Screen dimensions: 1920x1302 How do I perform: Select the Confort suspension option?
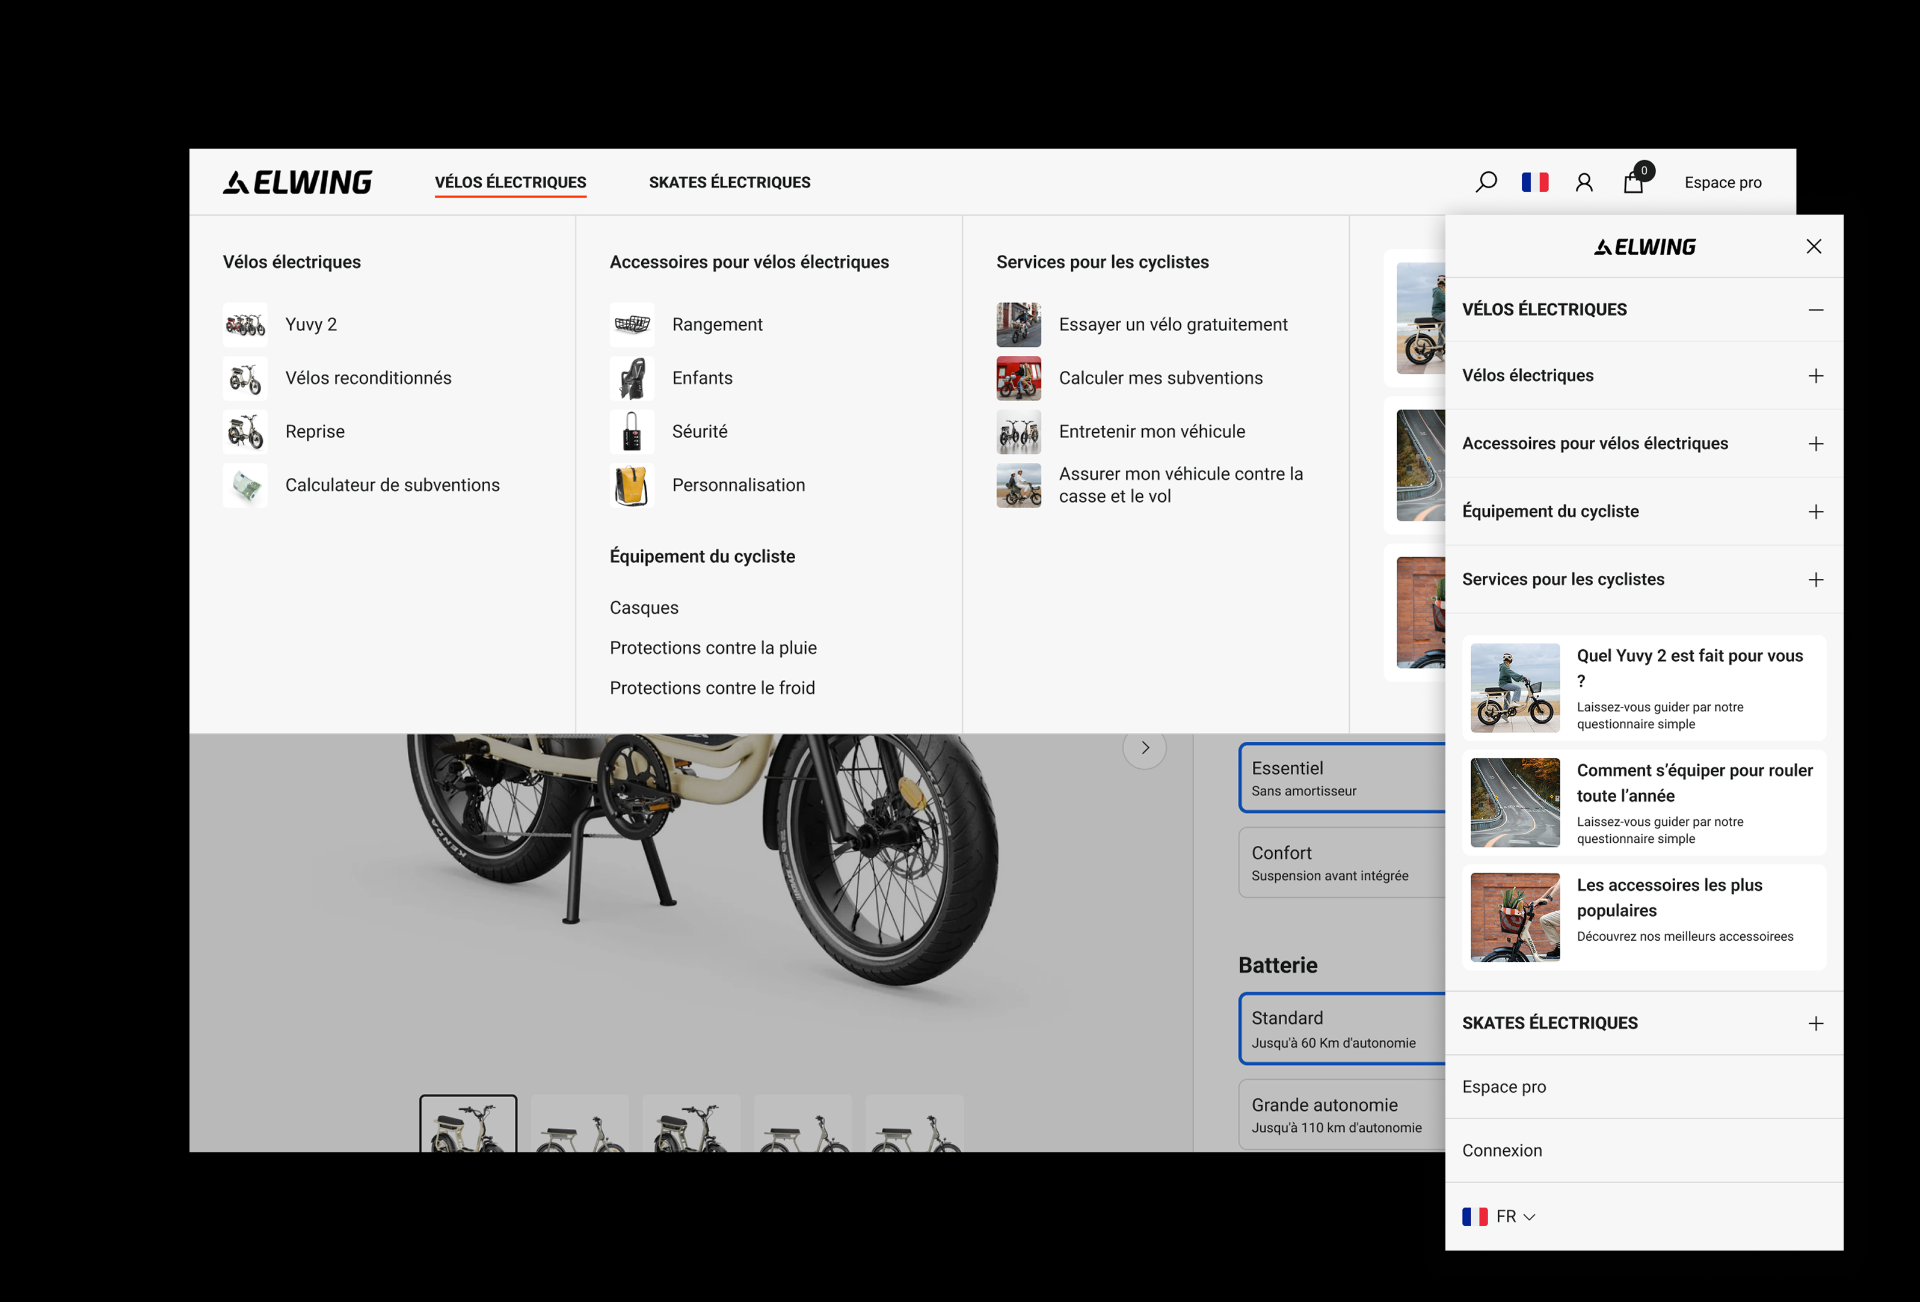(x=1340, y=862)
